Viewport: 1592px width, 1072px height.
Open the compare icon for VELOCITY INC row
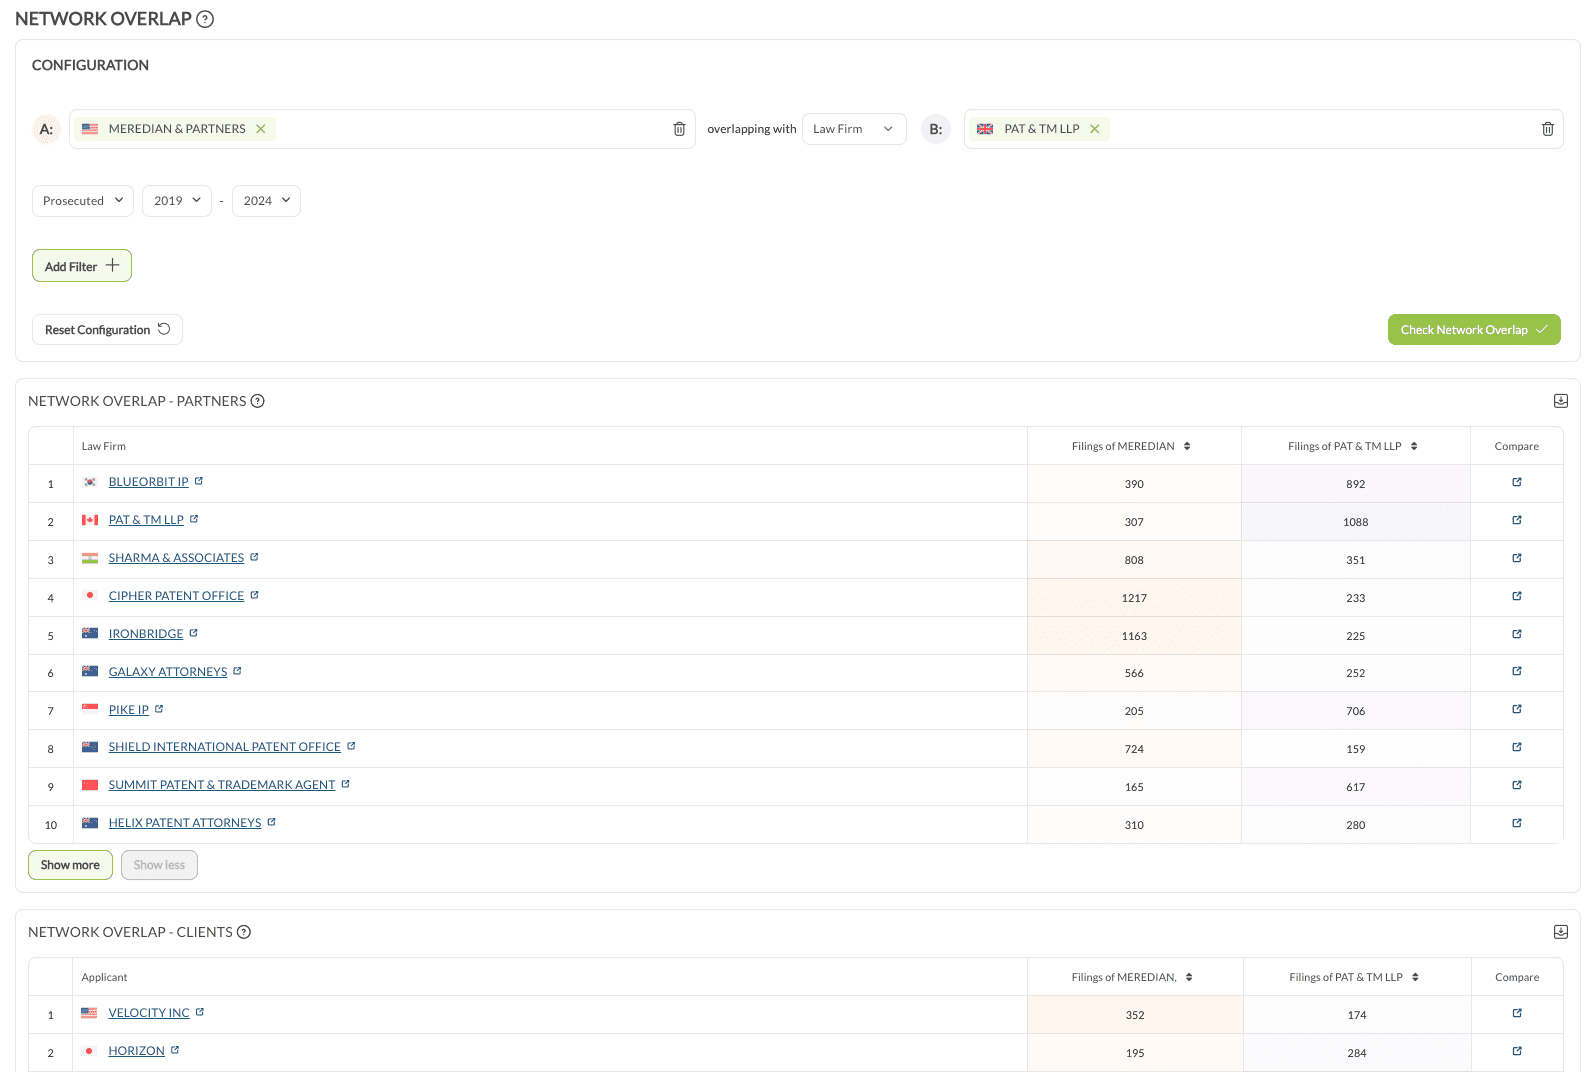1517,1013
